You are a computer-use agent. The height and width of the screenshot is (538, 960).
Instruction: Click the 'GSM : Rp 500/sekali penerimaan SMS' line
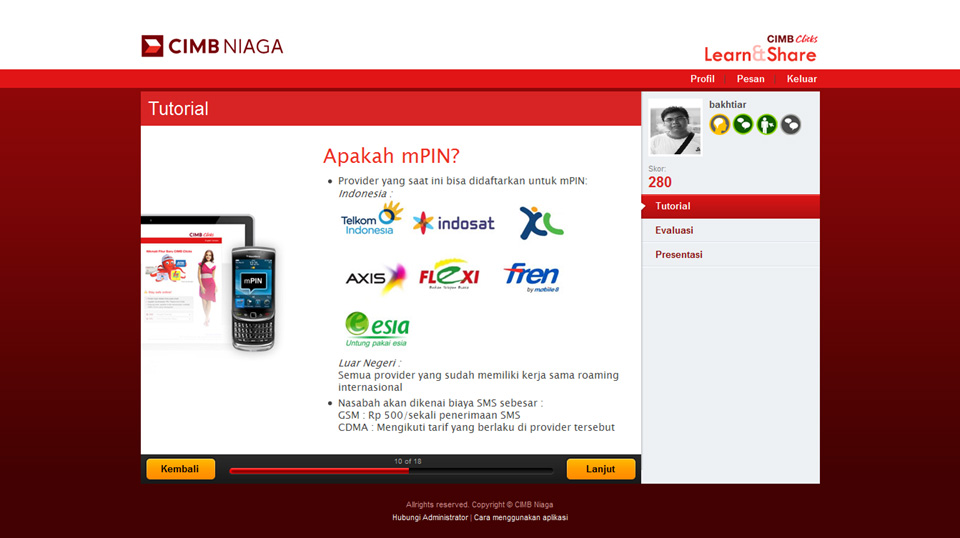pos(429,415)
